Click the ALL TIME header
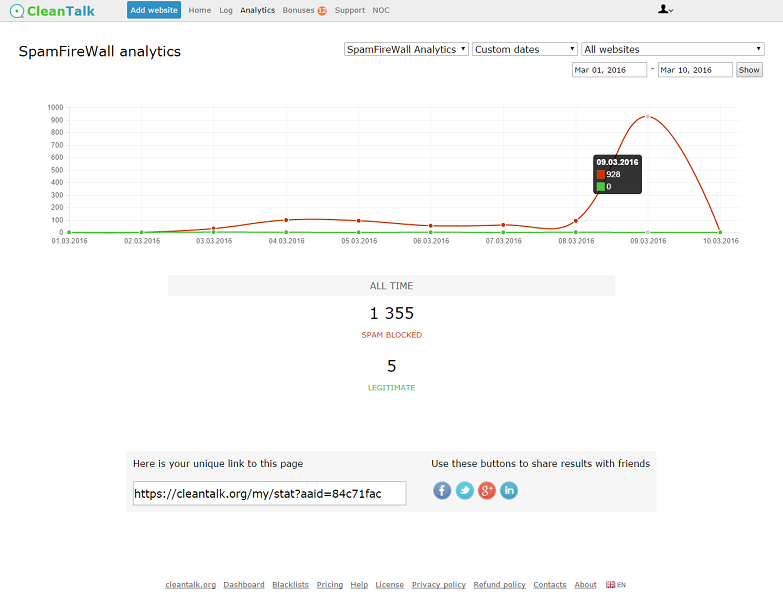Viewport: 783px width, 600px height. click(x=392, y=286)
